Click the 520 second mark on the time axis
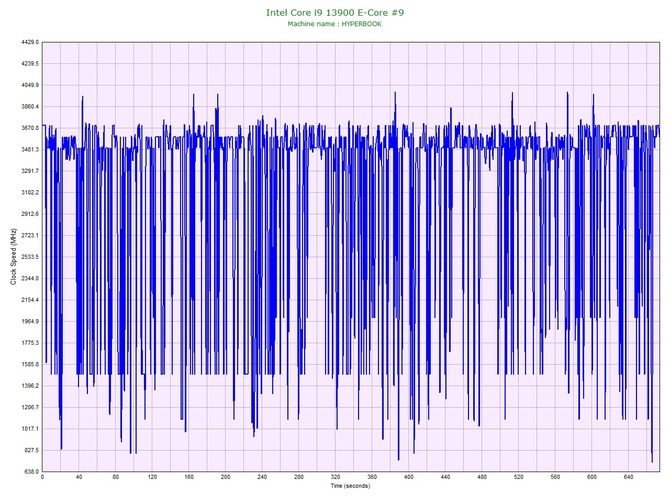Image resolution: width=670 pixels, height=503 pixels. tap(519, 478)
